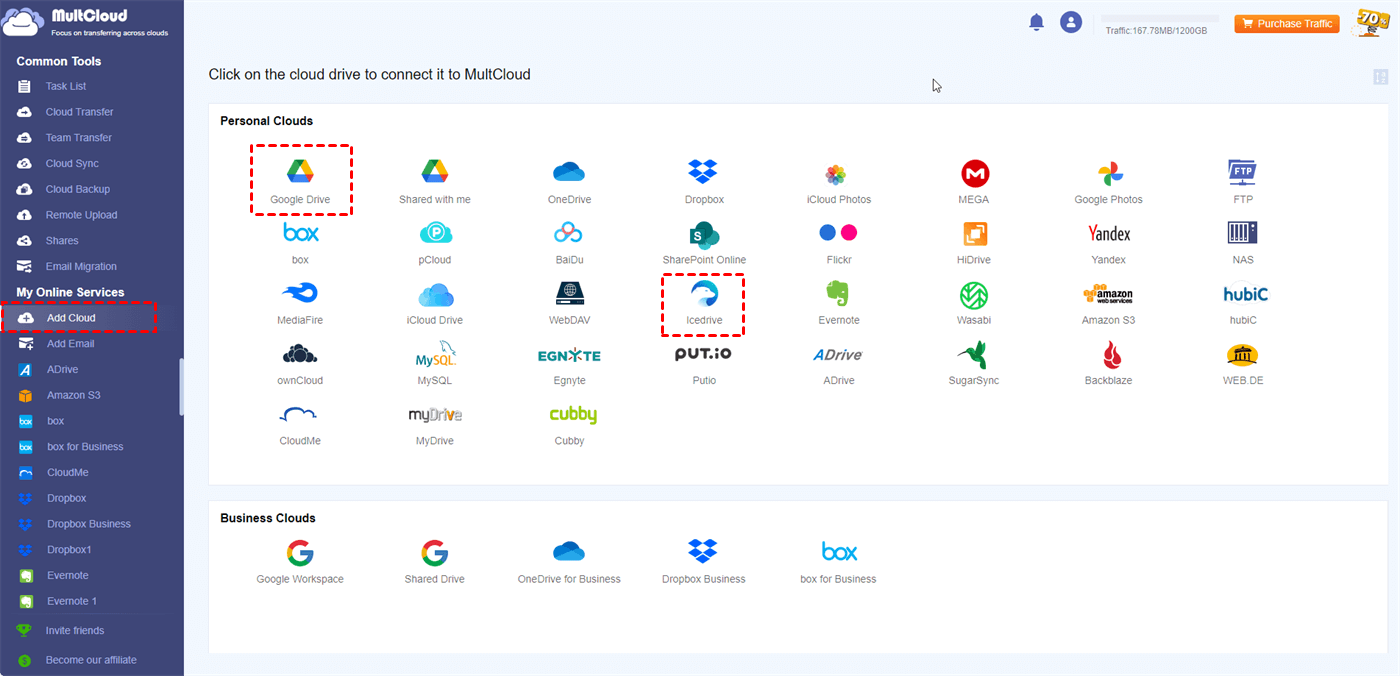1400x676 pixels.
Task: Choose Dropbox personal cloud icon
Action: tap(704, 182)
